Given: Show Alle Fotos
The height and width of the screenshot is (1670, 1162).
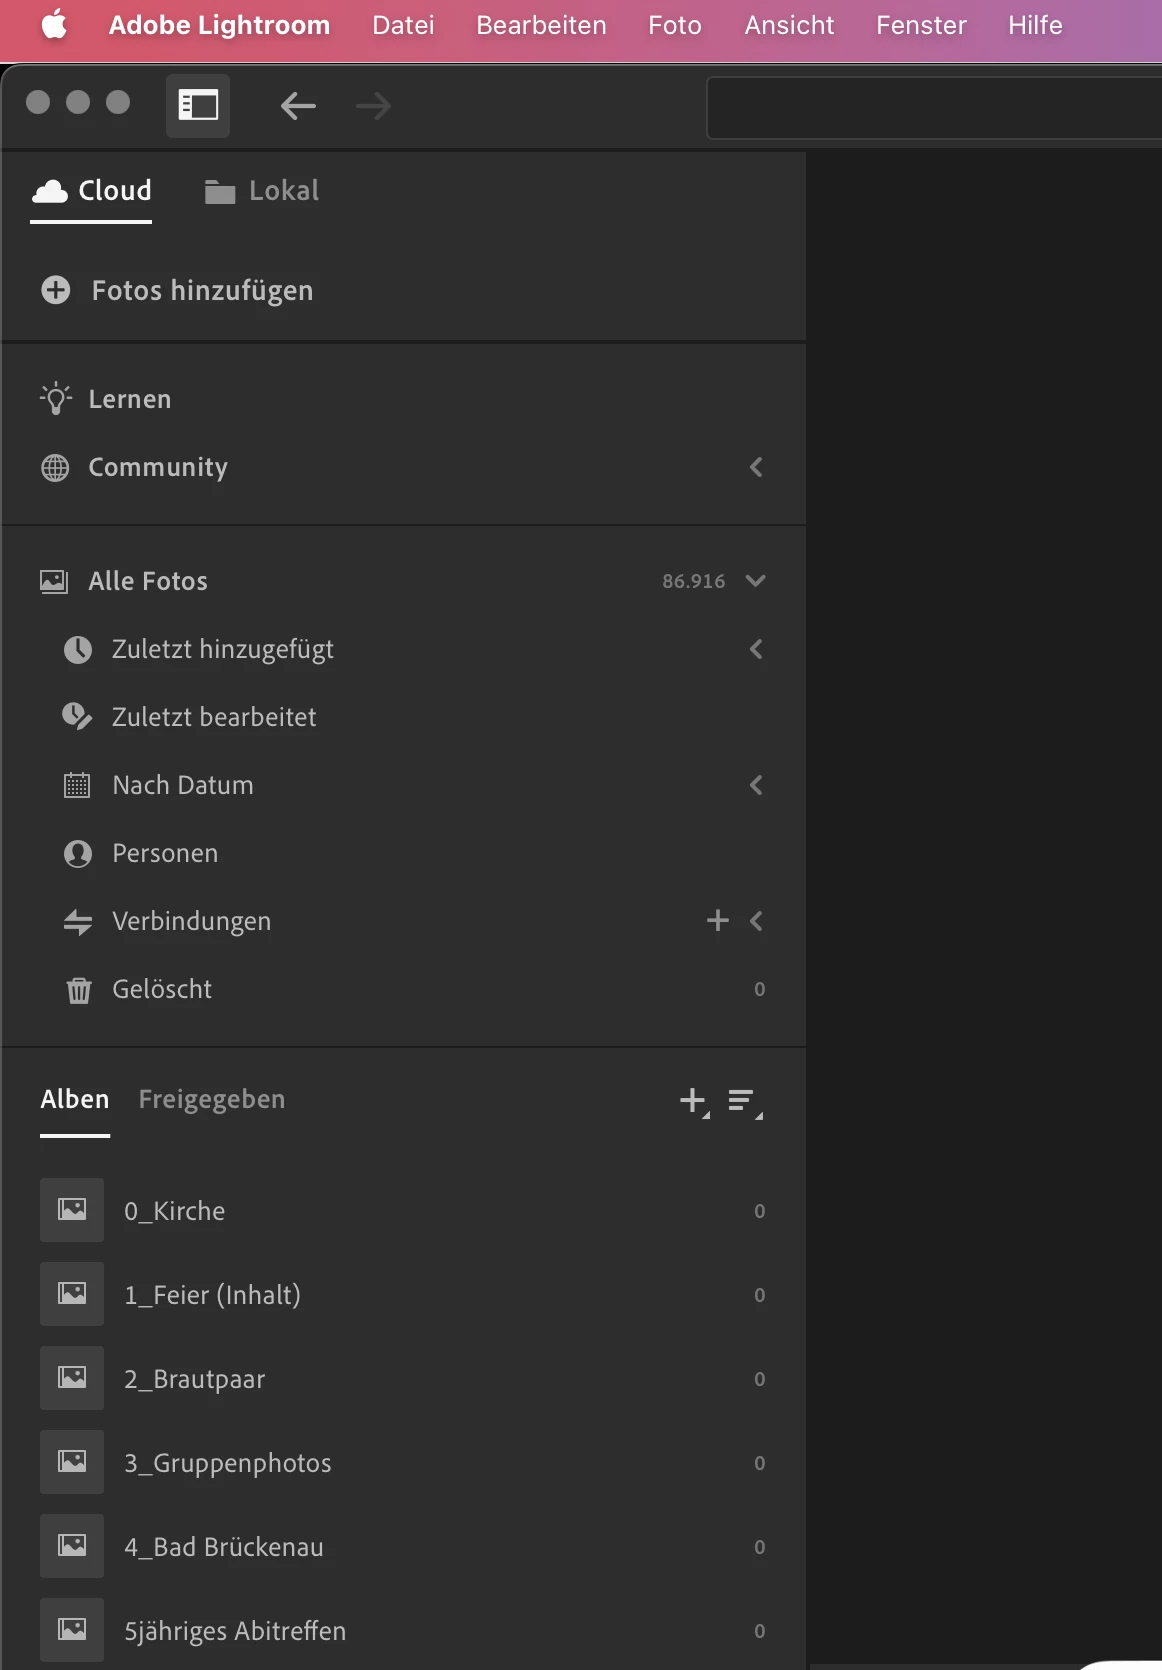Looking at the screenshot, I should click(x=148, y=581).
